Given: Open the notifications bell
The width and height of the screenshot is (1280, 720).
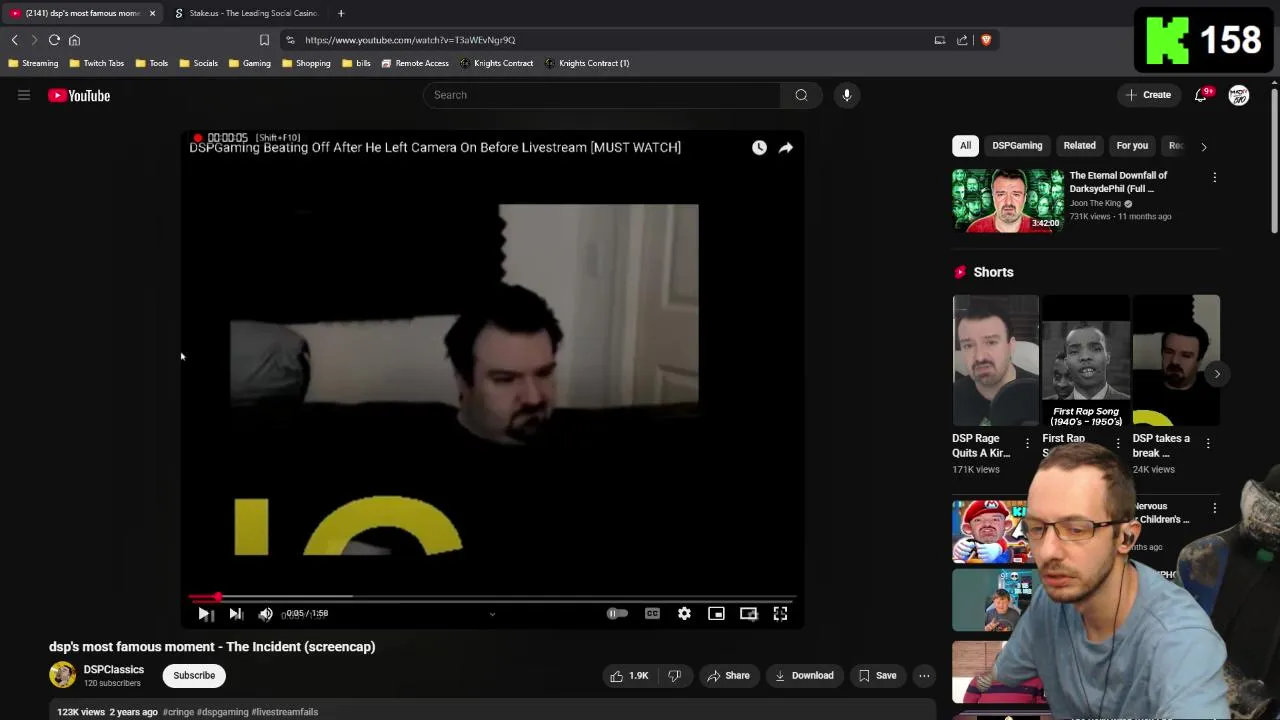Looking at the screenshot, I should 1201,95.
